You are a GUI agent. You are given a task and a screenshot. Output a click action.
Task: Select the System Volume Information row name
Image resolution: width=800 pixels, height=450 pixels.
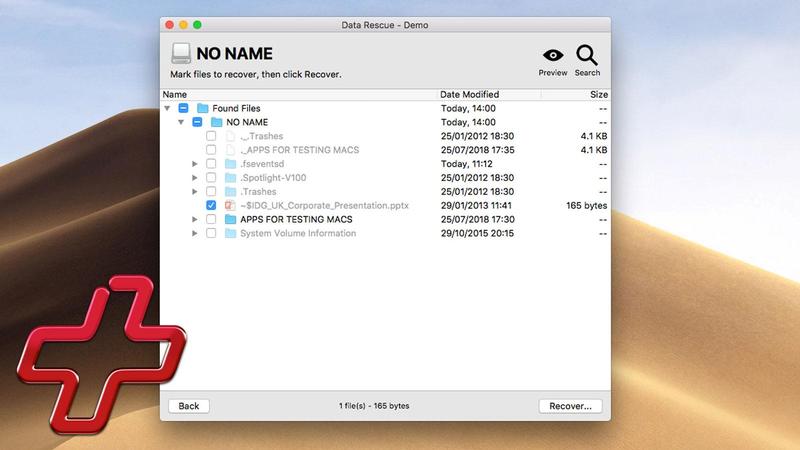[x=298, y=233]
